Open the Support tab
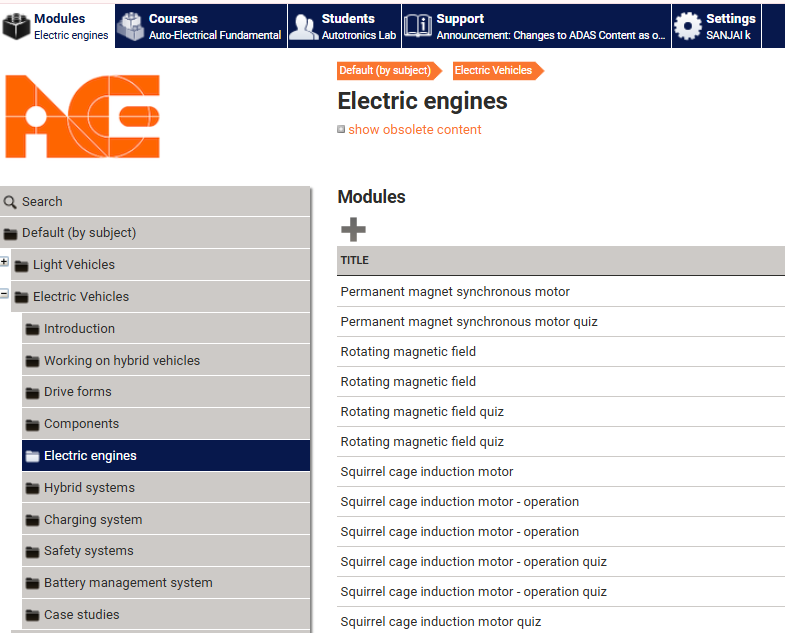The width and height of the screenshot is (785, 633). coord(536,26)
